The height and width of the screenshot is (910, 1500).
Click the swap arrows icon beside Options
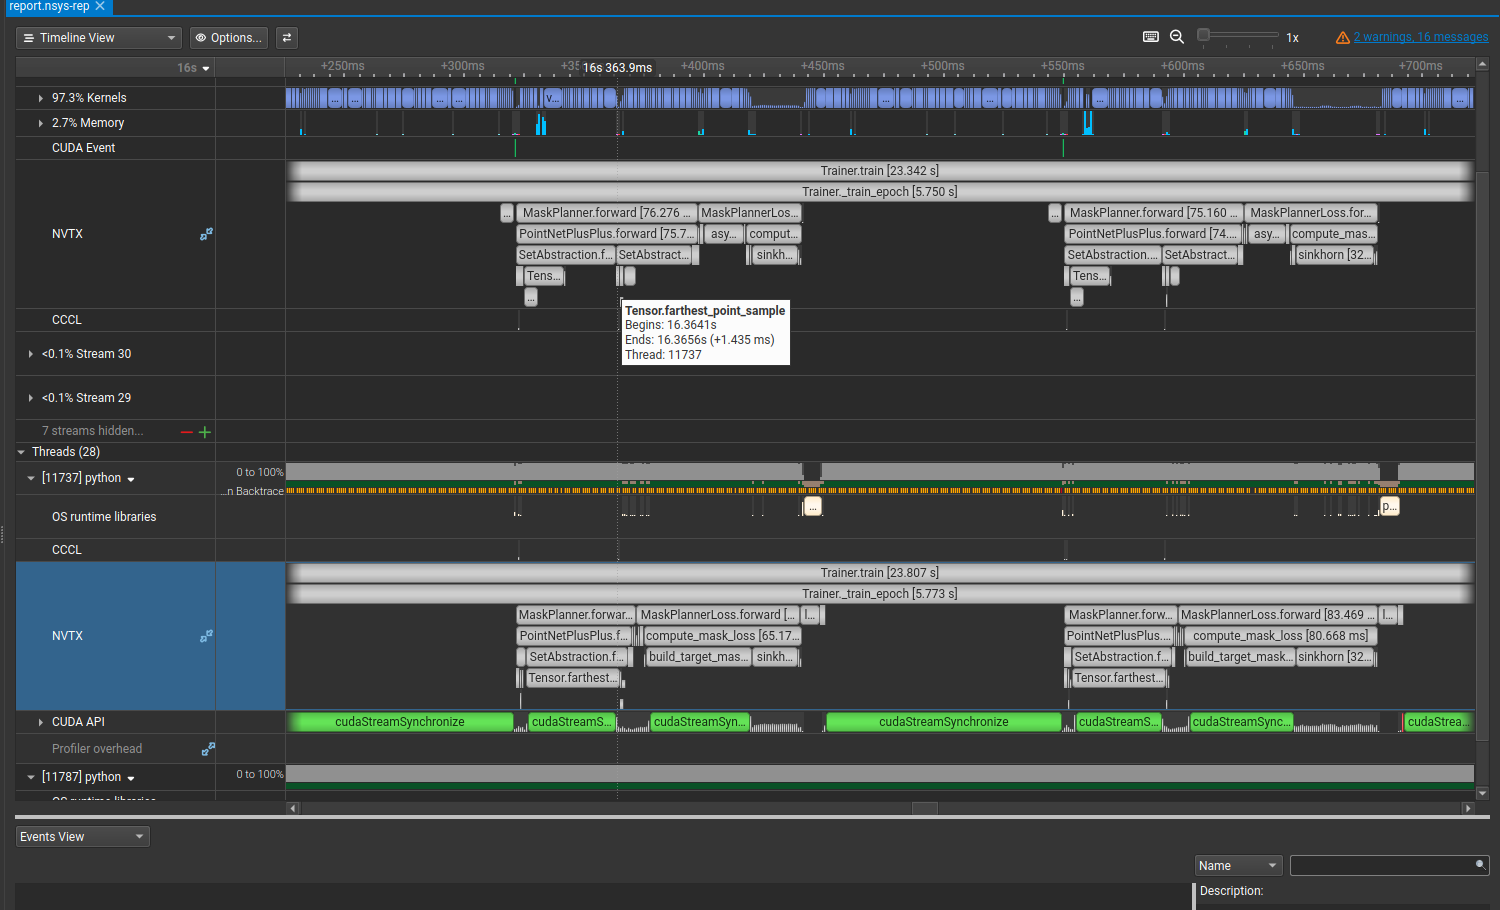(287, 38)
